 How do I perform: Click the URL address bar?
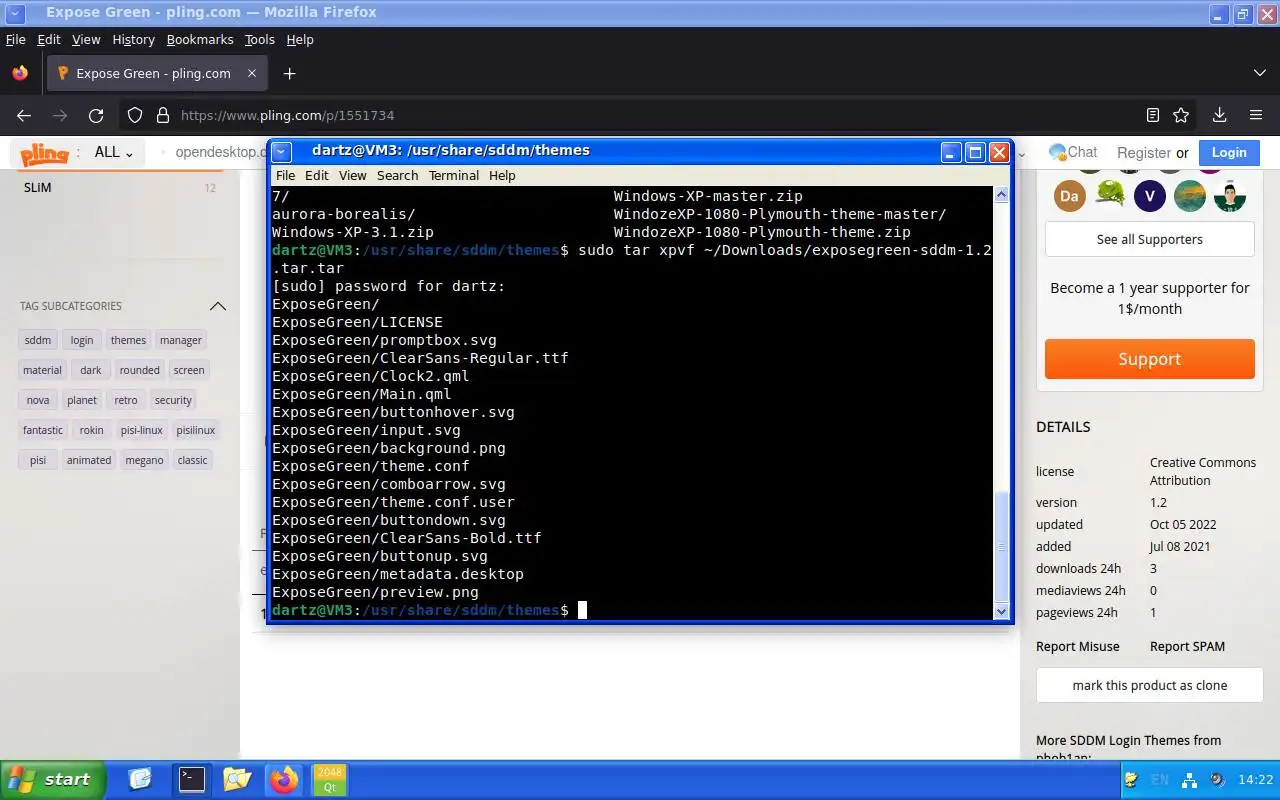pyautogui.click(x=655, y=115)
